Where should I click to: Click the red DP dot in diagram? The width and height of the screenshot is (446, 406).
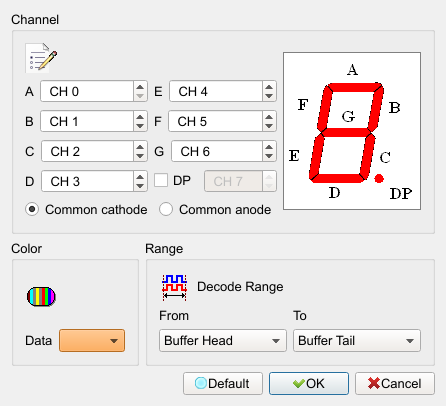tap(379, 179)
